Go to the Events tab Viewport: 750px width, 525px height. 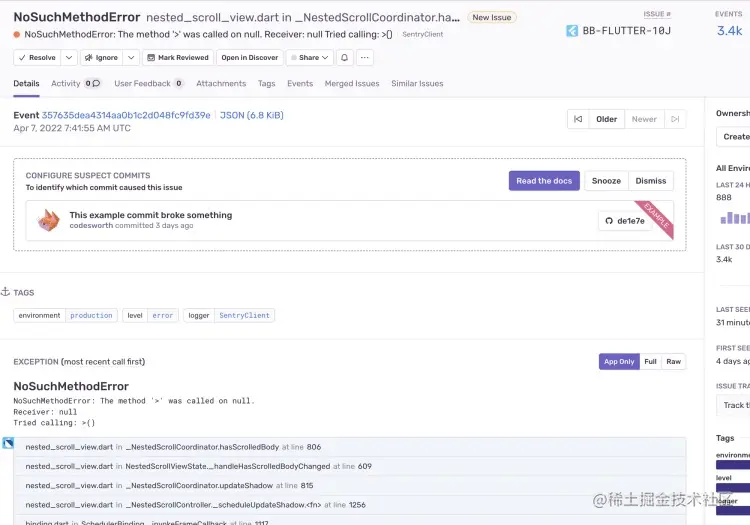click(300, 83)
